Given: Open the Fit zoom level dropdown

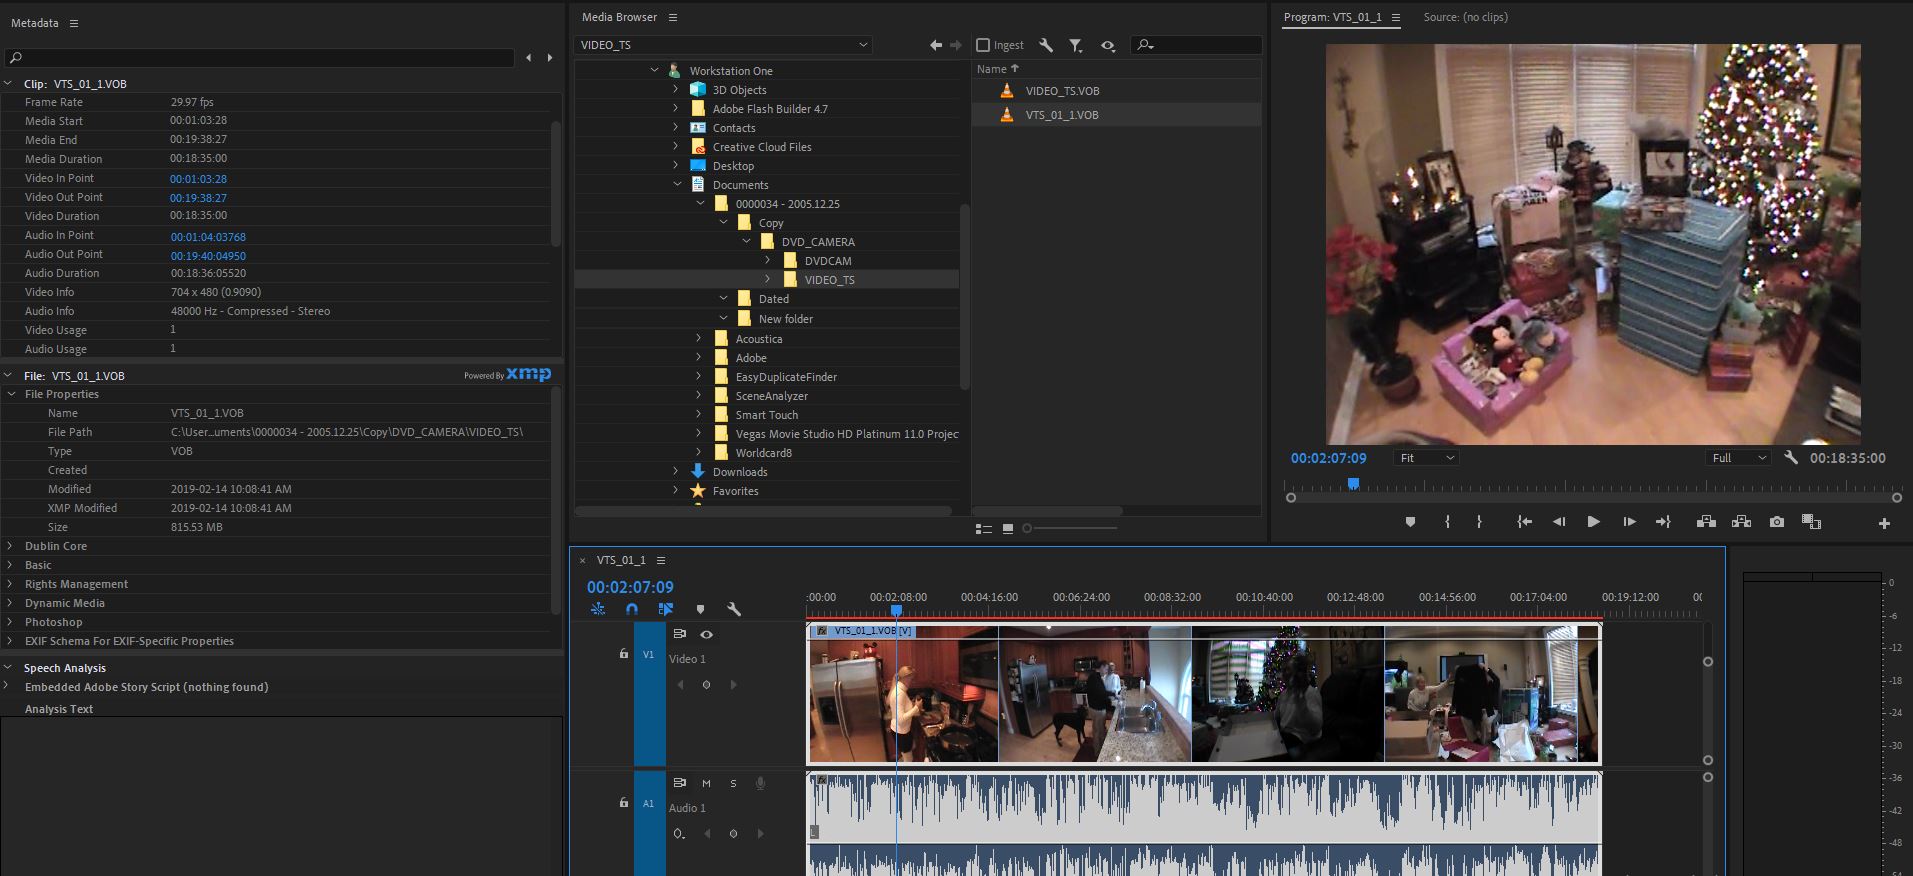Looking at the screenshot, I should point(1426,458).
